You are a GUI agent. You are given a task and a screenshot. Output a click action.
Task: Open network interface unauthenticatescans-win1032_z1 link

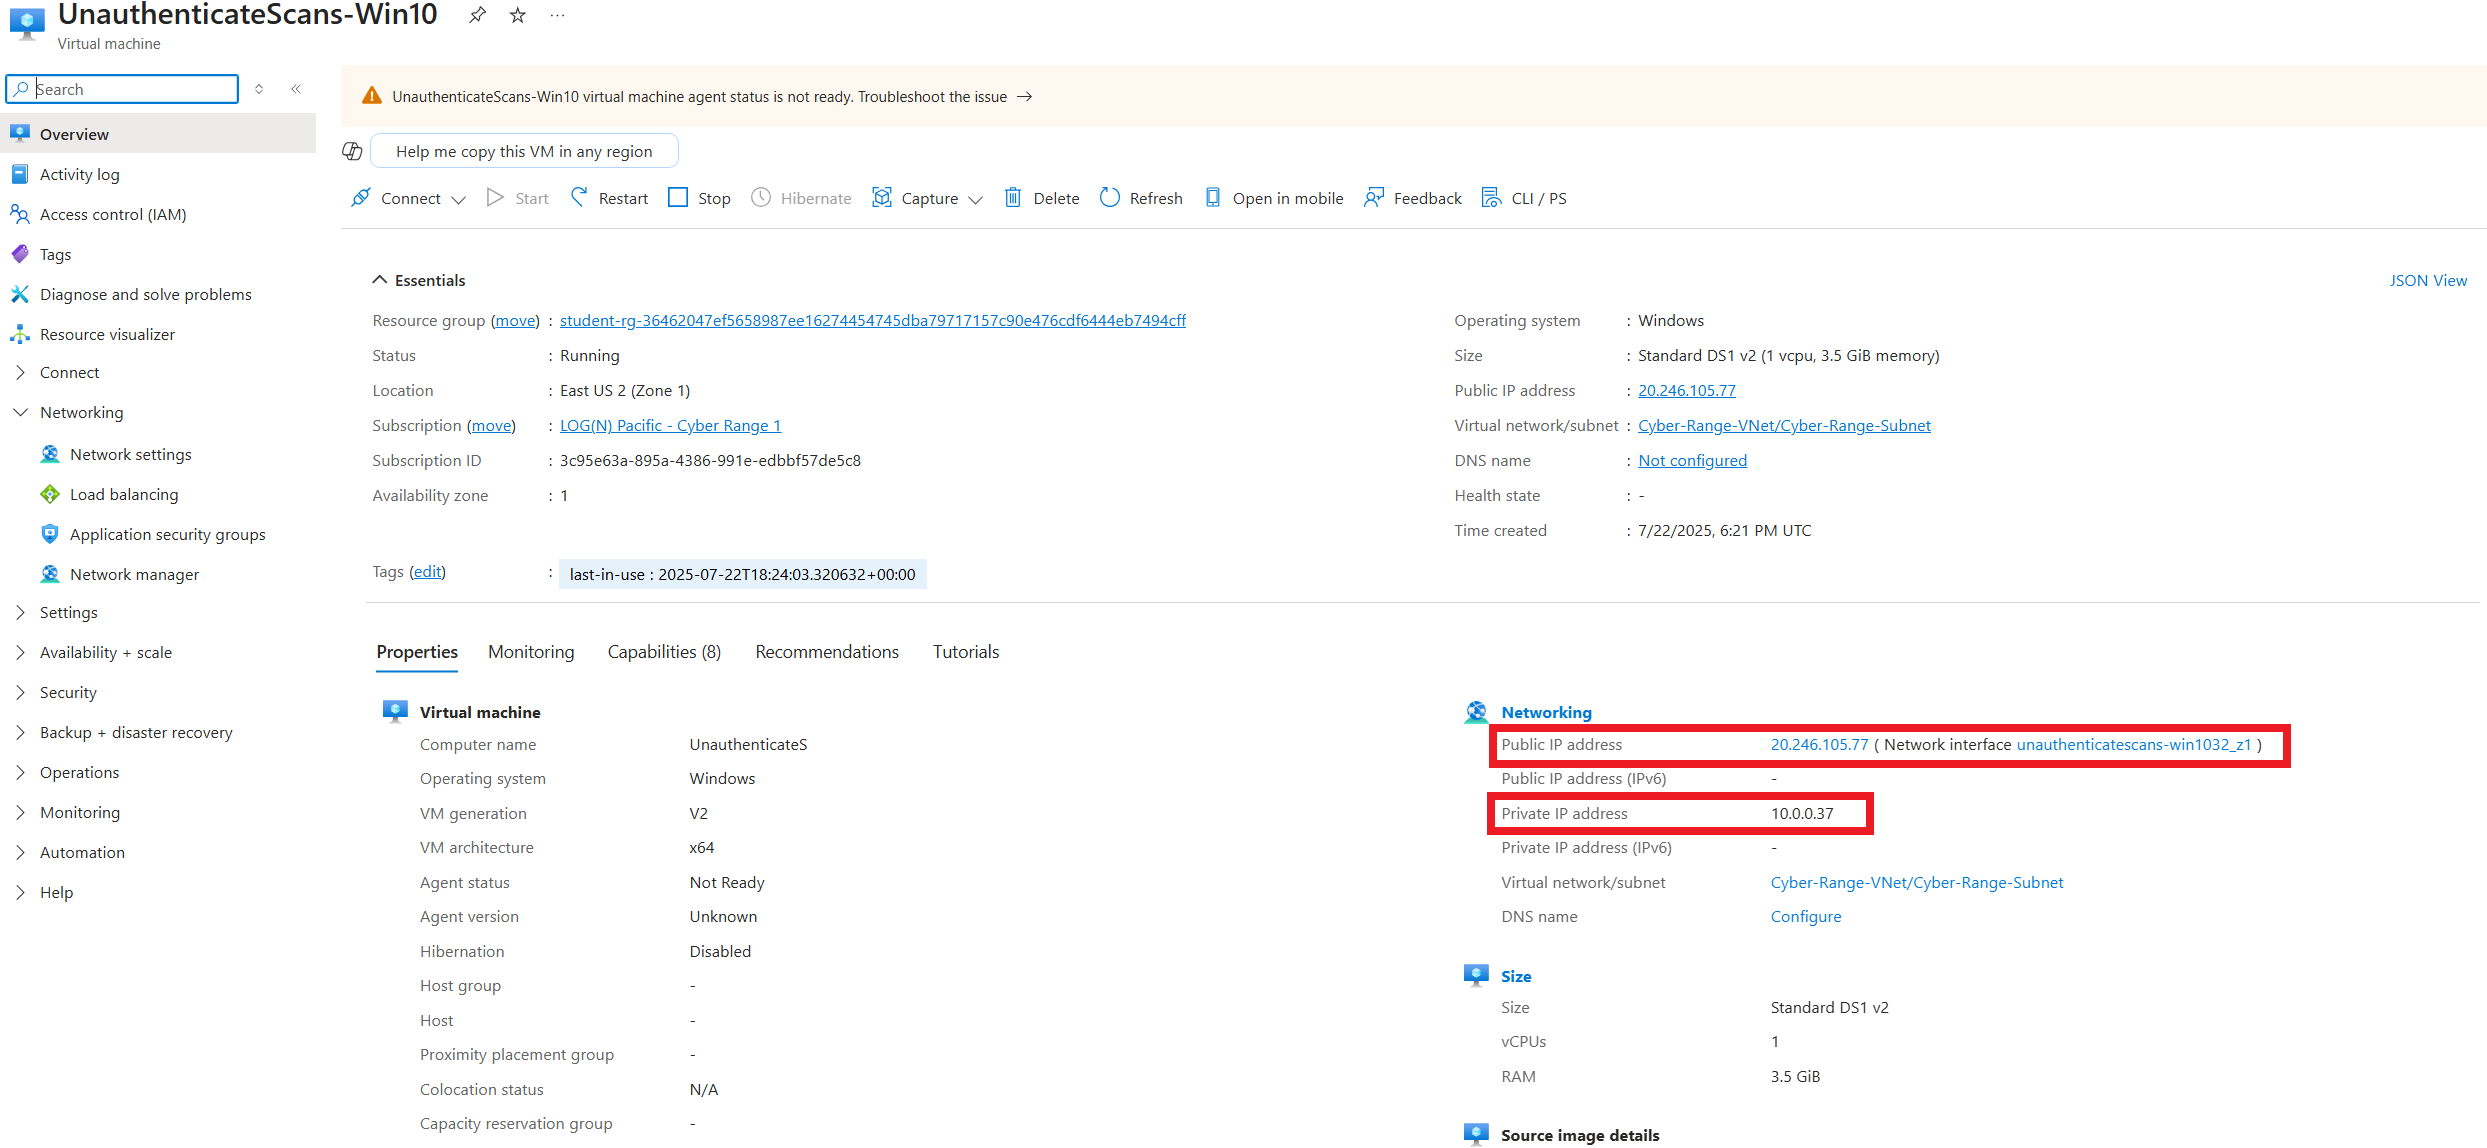(x=2133, y=744)
